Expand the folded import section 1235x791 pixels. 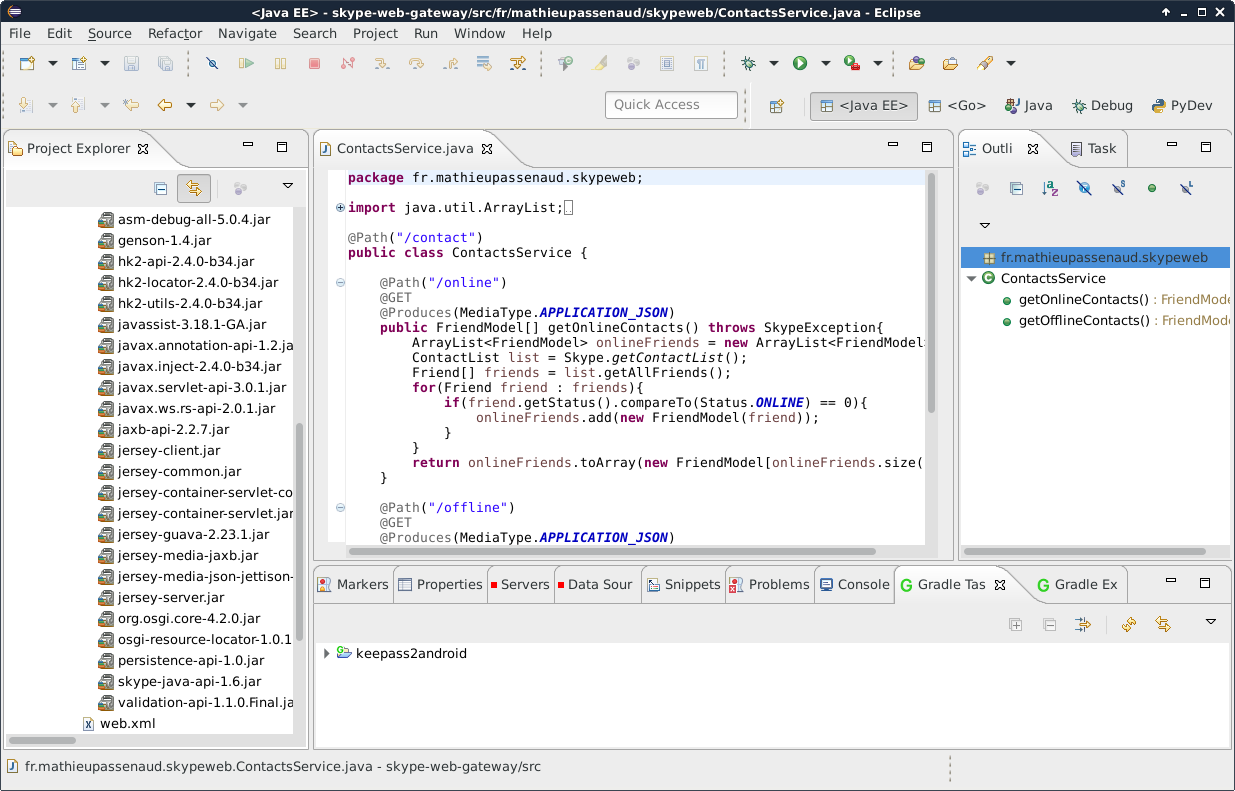click(x=340, y=208)
